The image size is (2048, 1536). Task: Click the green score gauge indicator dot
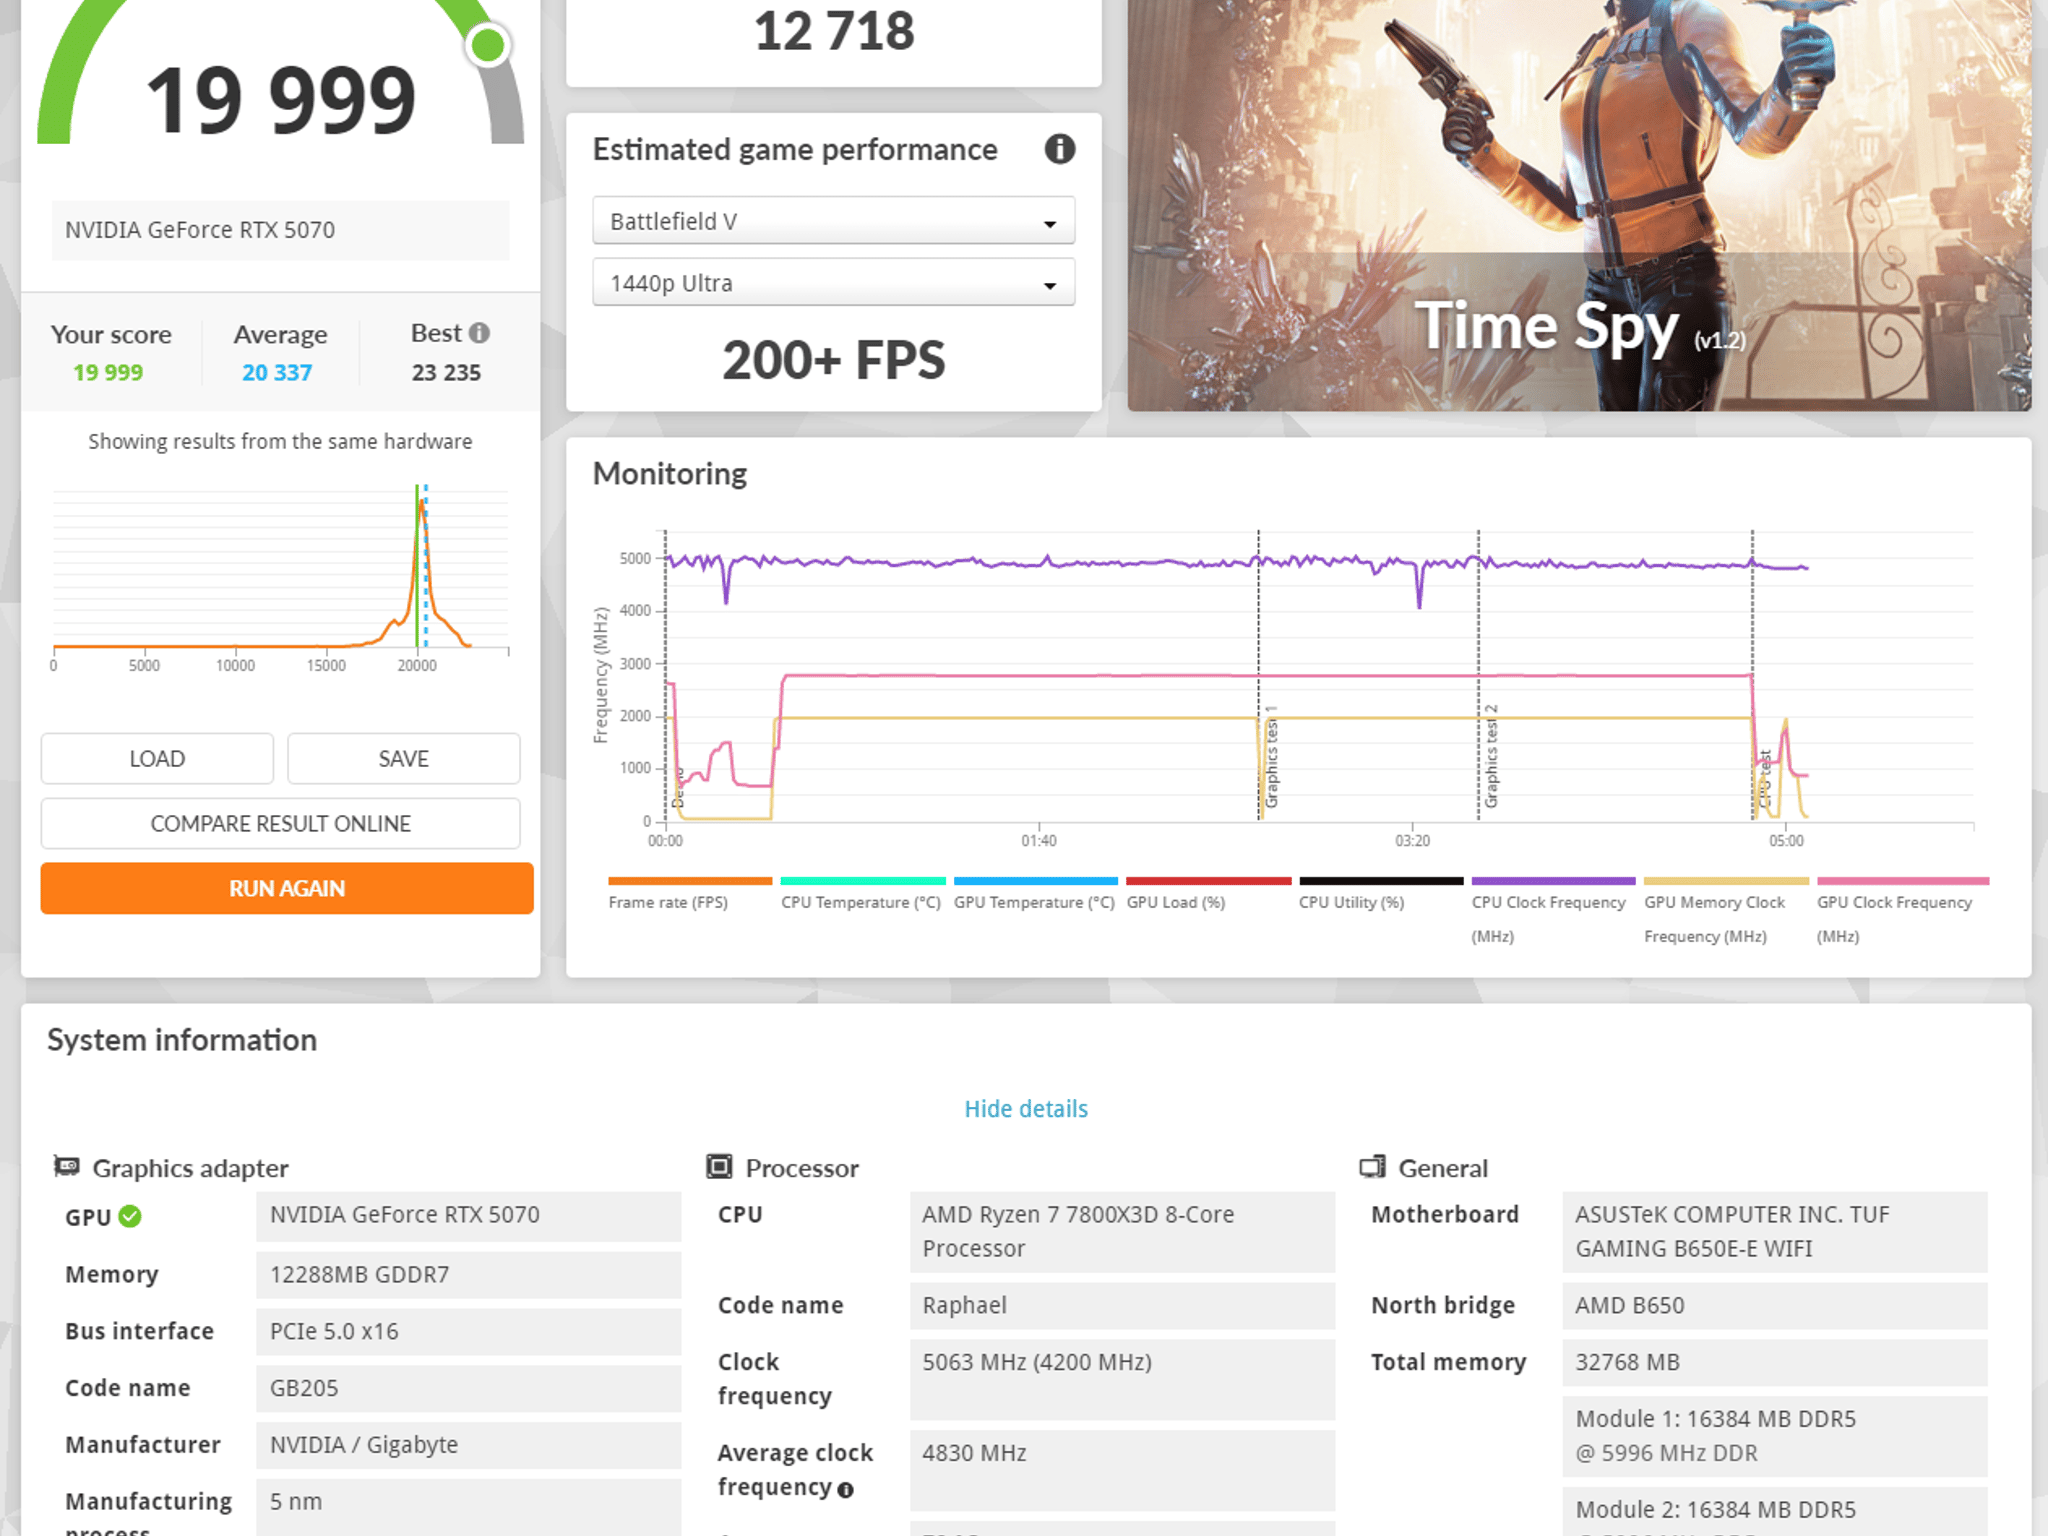click(x=488, y=45)
